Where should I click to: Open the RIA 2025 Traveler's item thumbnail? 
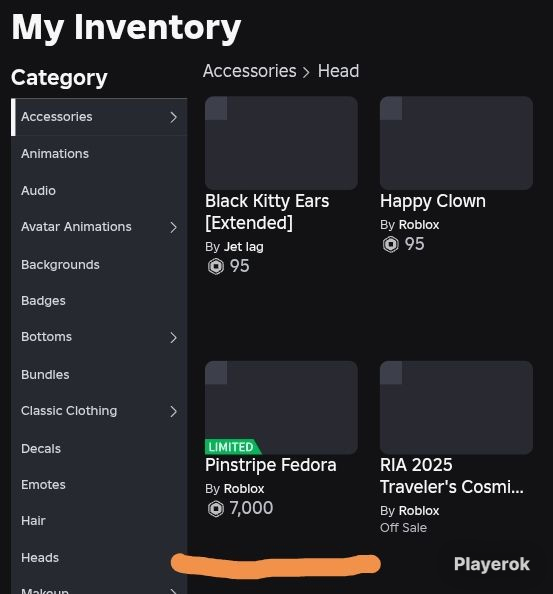pos(456,408)
